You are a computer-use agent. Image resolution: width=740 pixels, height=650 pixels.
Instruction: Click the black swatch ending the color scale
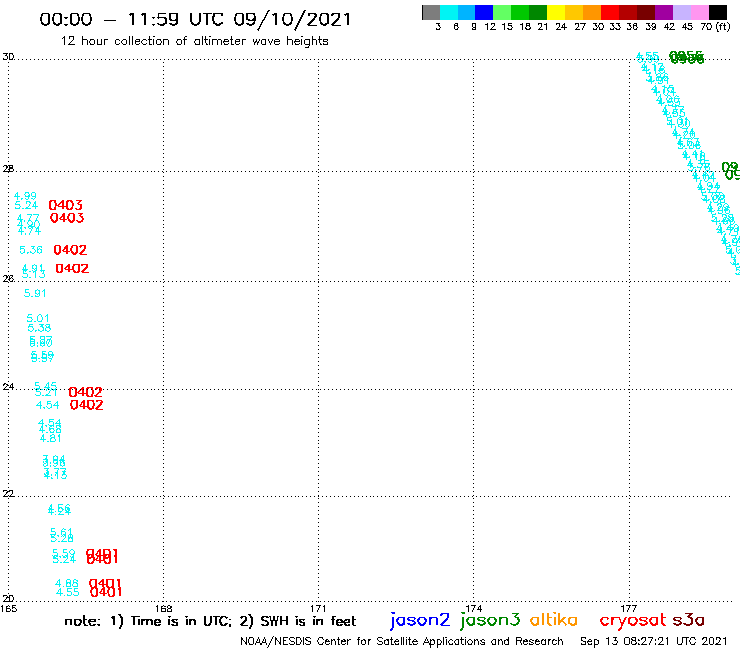click(718, 12)
